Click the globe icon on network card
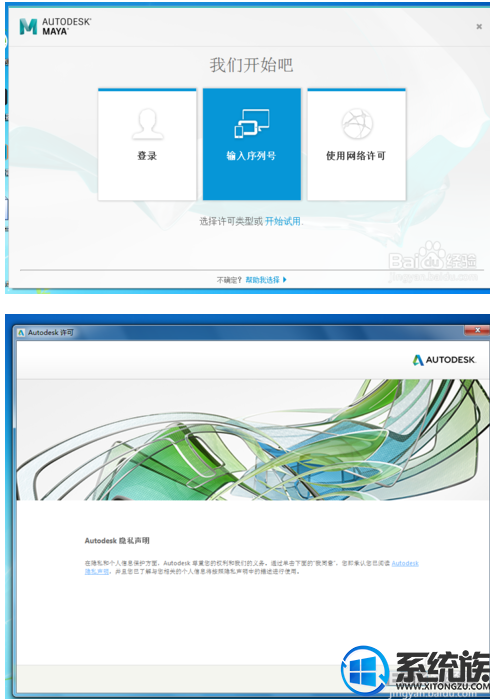Image resolution: width=490 pixels, height=699 pixels. (357, 123)
